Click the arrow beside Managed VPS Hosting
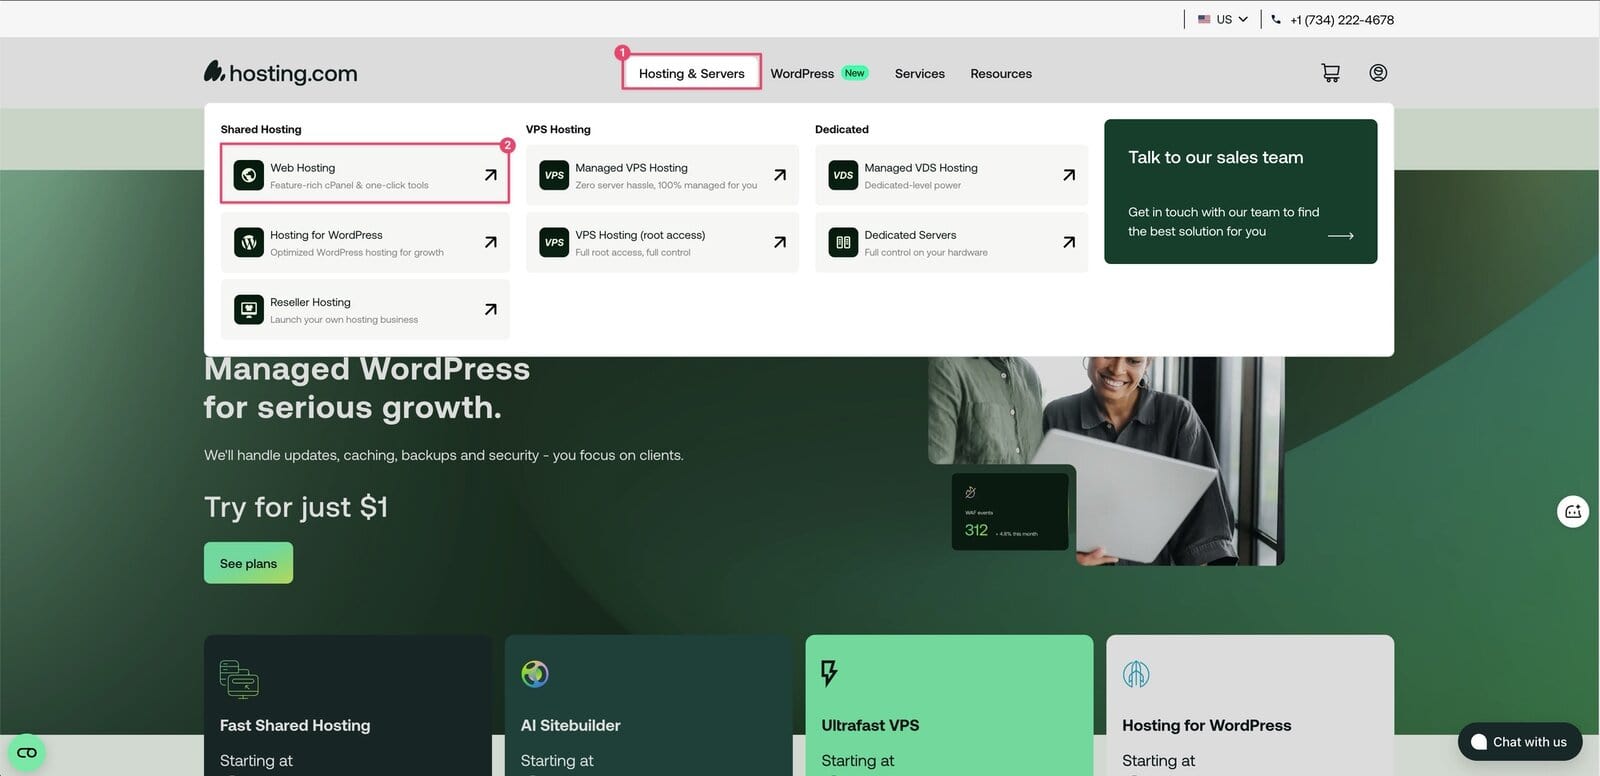Screen dimensions: 1600x776 (x=780, y=175)
